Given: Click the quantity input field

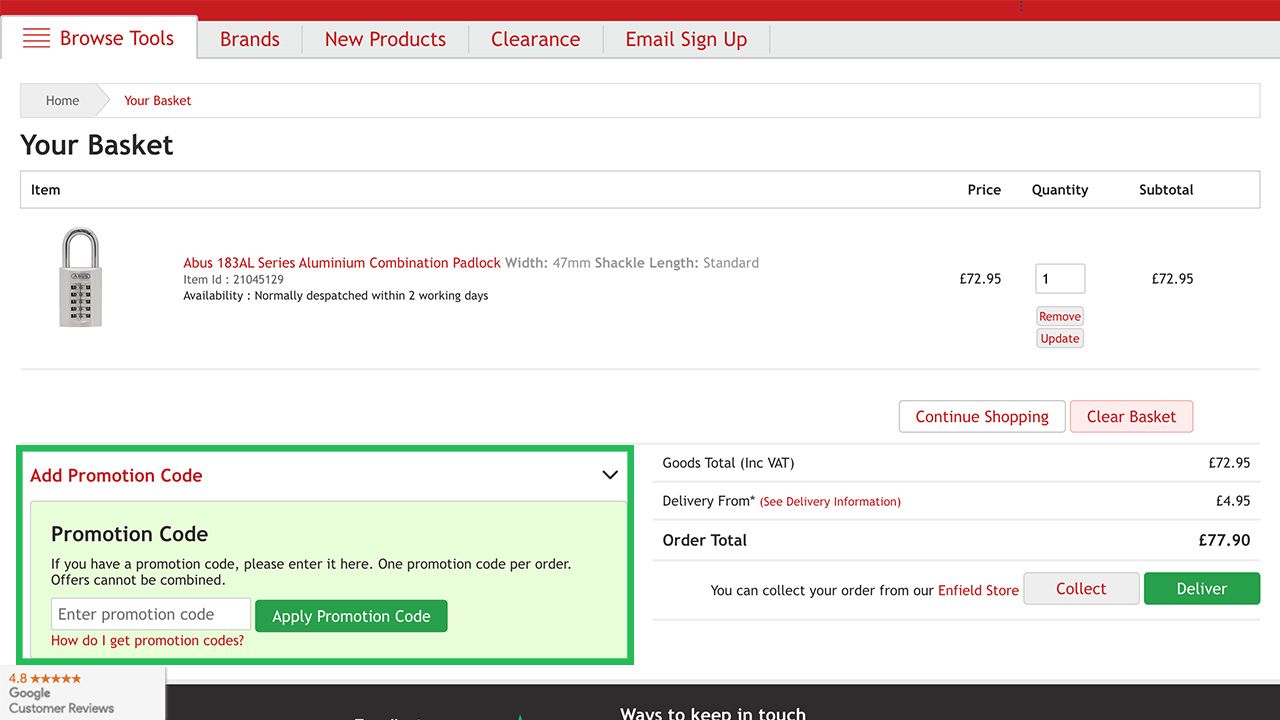Looking at the screenshot, I should pyautogui.click(x=1060, y=279).
